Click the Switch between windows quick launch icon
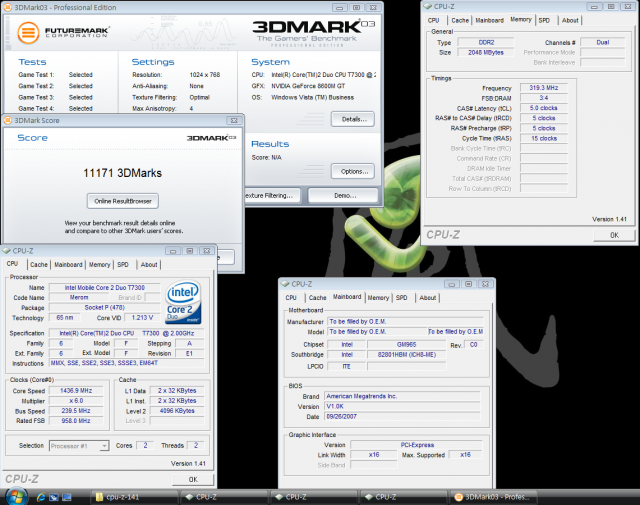Screen dimensions: 640x505 54,497
